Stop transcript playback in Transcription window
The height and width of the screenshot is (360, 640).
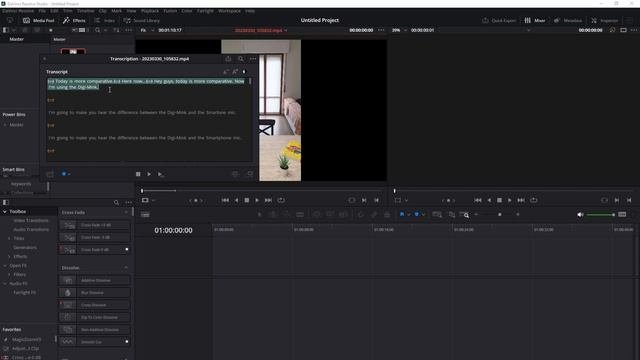click(x=138, y=174)
